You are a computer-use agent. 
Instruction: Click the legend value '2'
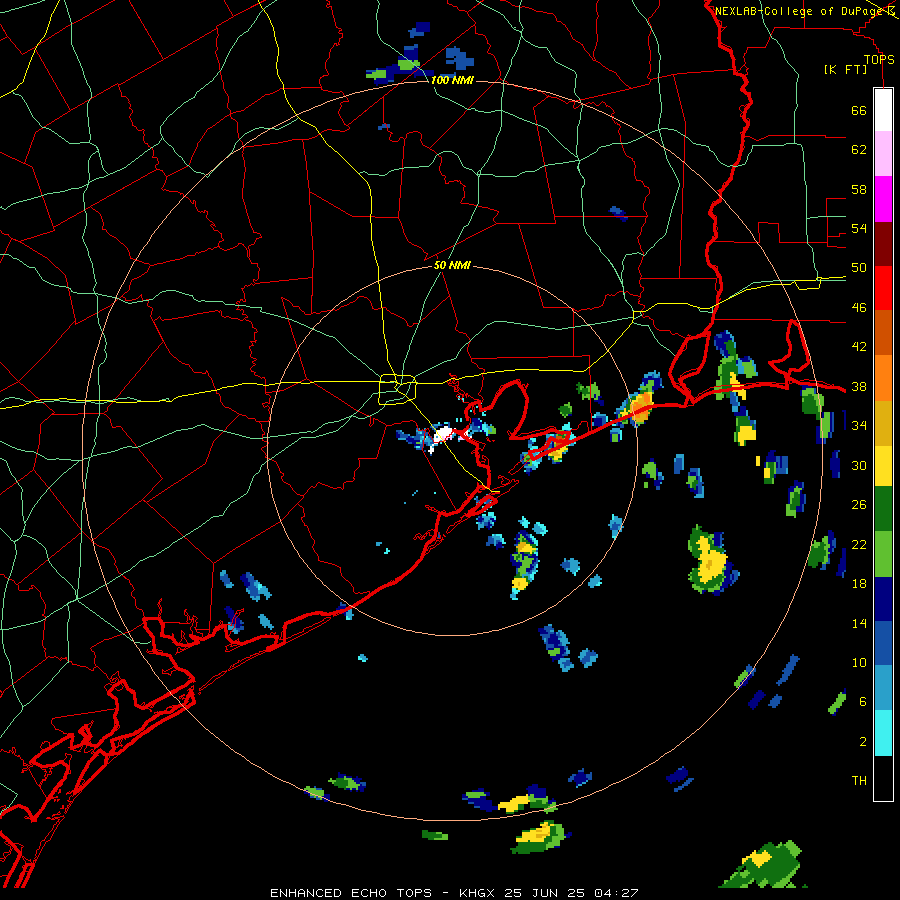(x=863, y=742)
